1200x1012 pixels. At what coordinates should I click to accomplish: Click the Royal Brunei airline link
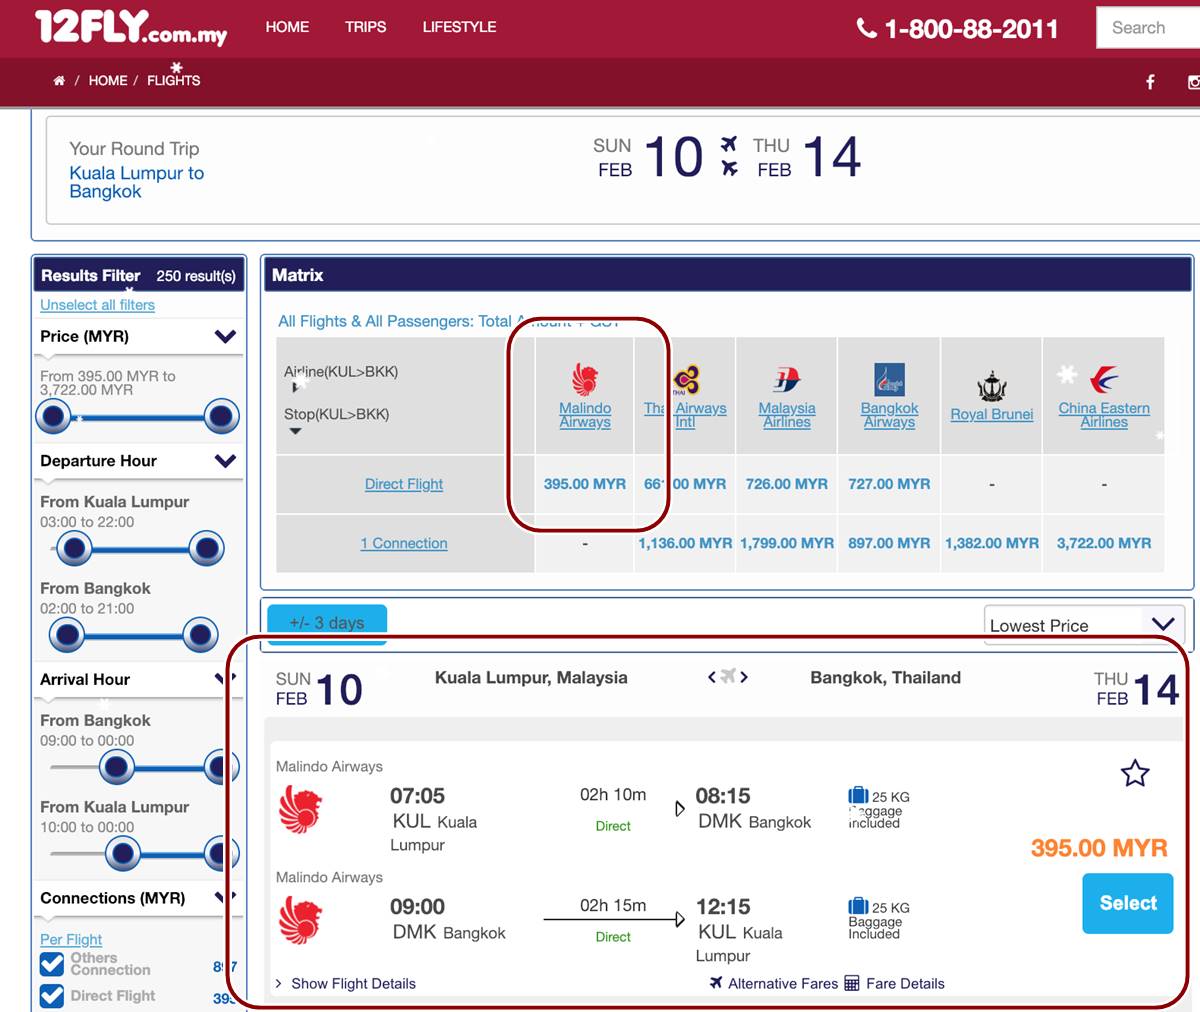click(991, 414)
